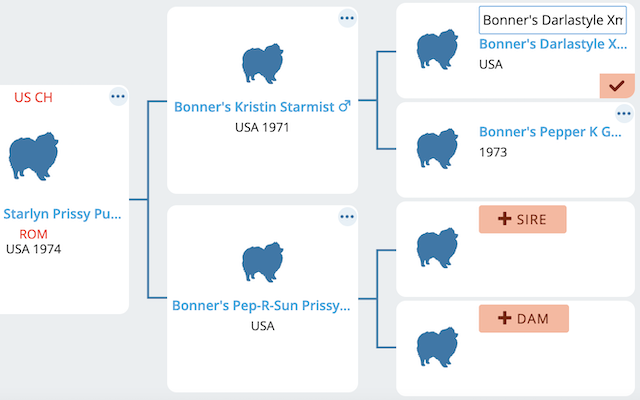
Task: Click the dog name input field
Action: [553, 20]
